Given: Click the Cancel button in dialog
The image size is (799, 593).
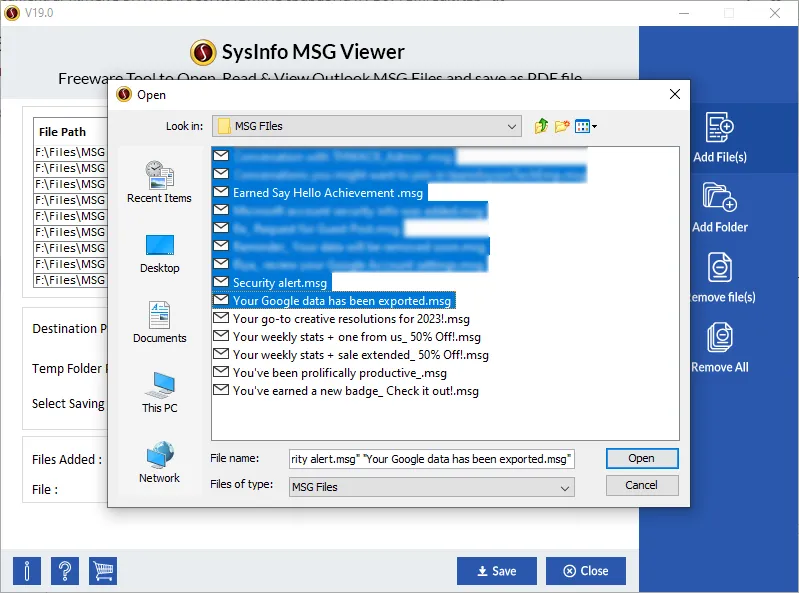Looking at the screenshot, I should coord(642,485).
